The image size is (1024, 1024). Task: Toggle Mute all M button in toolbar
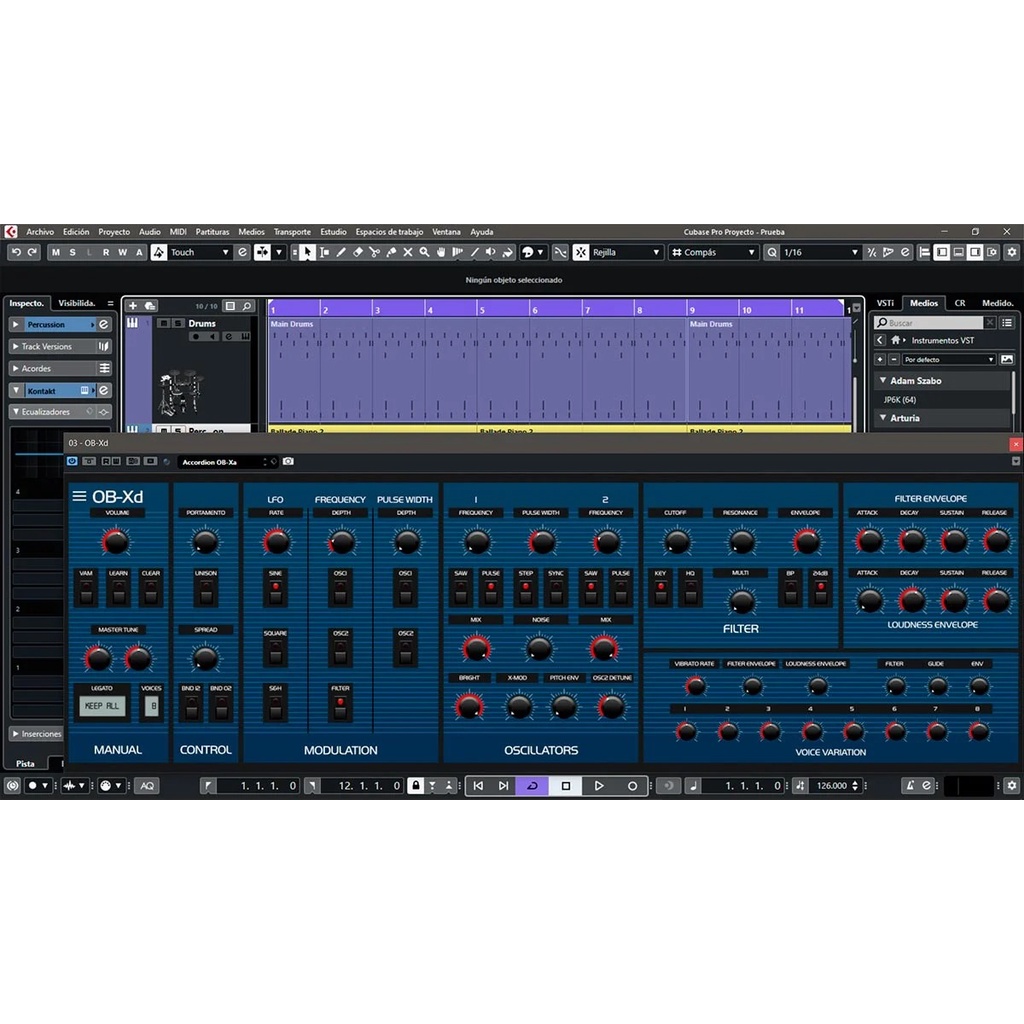tap(56, 252)
